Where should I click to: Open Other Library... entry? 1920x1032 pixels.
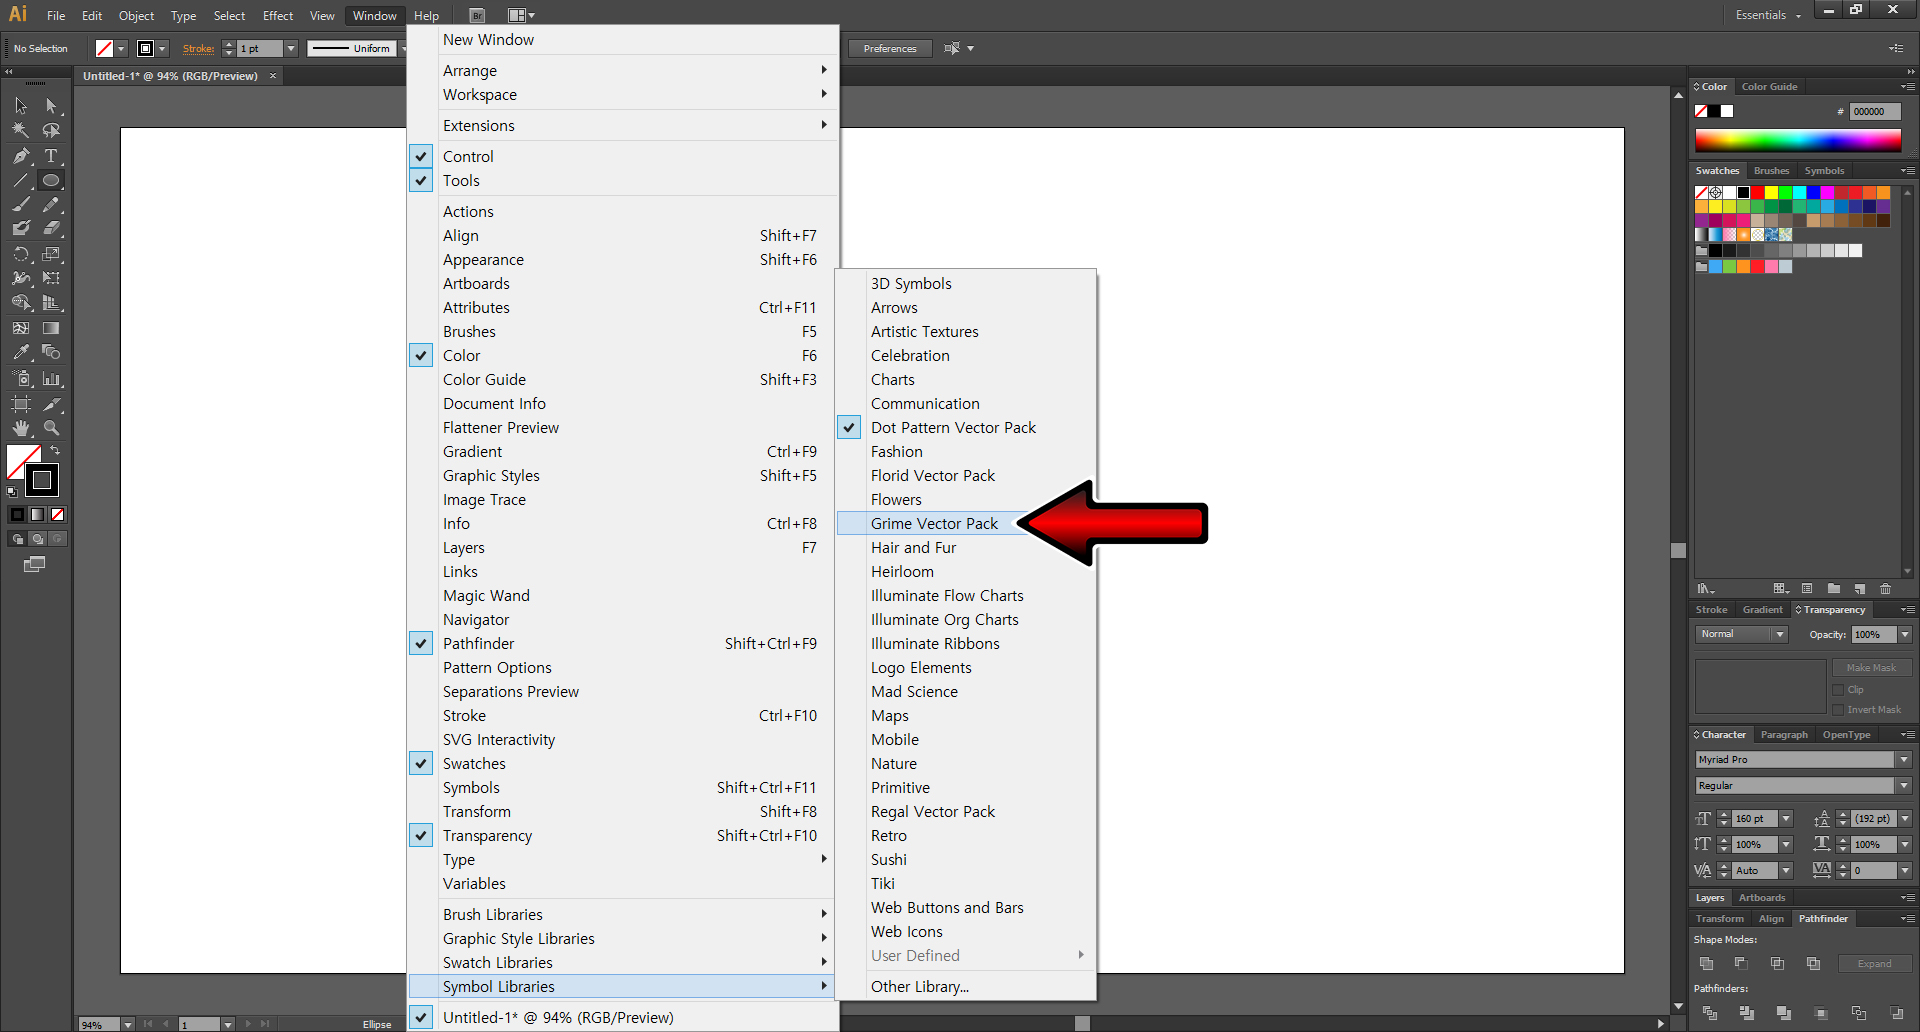(x=966, y=986)
